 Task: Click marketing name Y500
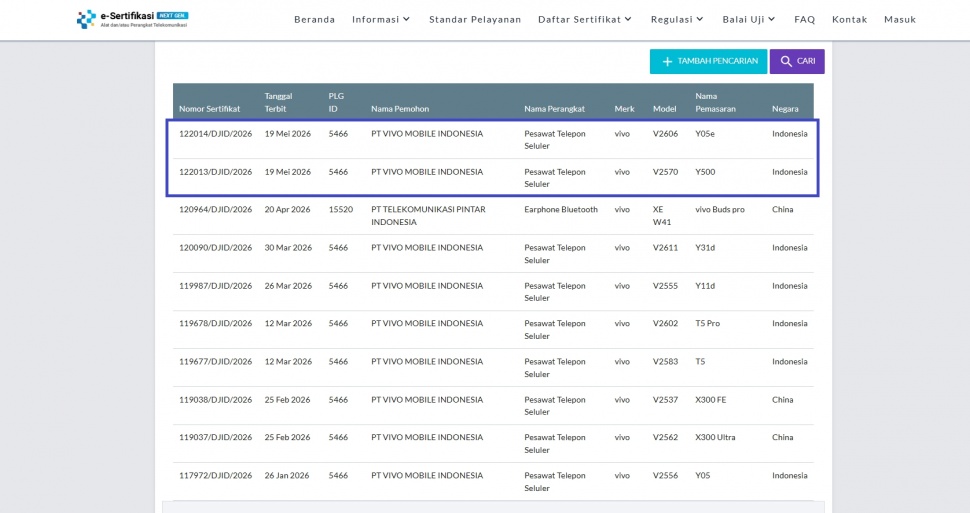coord(705,172)
